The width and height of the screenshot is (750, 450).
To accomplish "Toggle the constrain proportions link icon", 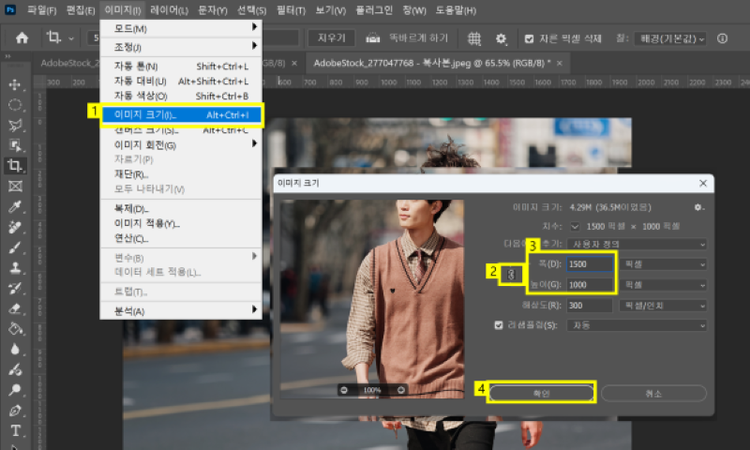I will click(x=511, y=274).
